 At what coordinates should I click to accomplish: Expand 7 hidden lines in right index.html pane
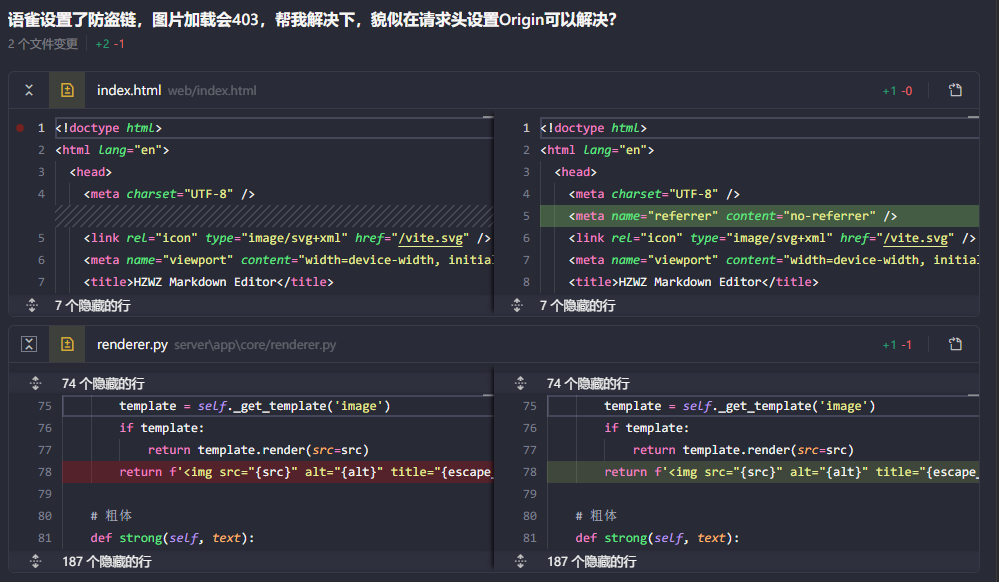(517, 305)
